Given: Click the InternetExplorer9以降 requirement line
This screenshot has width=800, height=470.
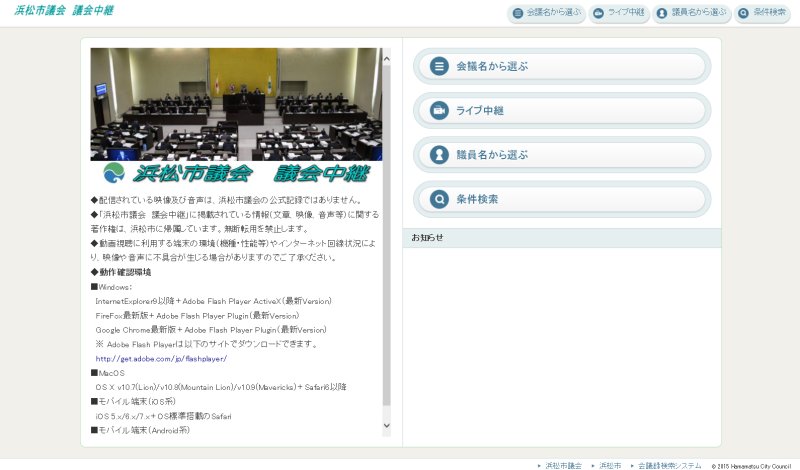Looking at the screenshot, I should [x=213, y=301].
